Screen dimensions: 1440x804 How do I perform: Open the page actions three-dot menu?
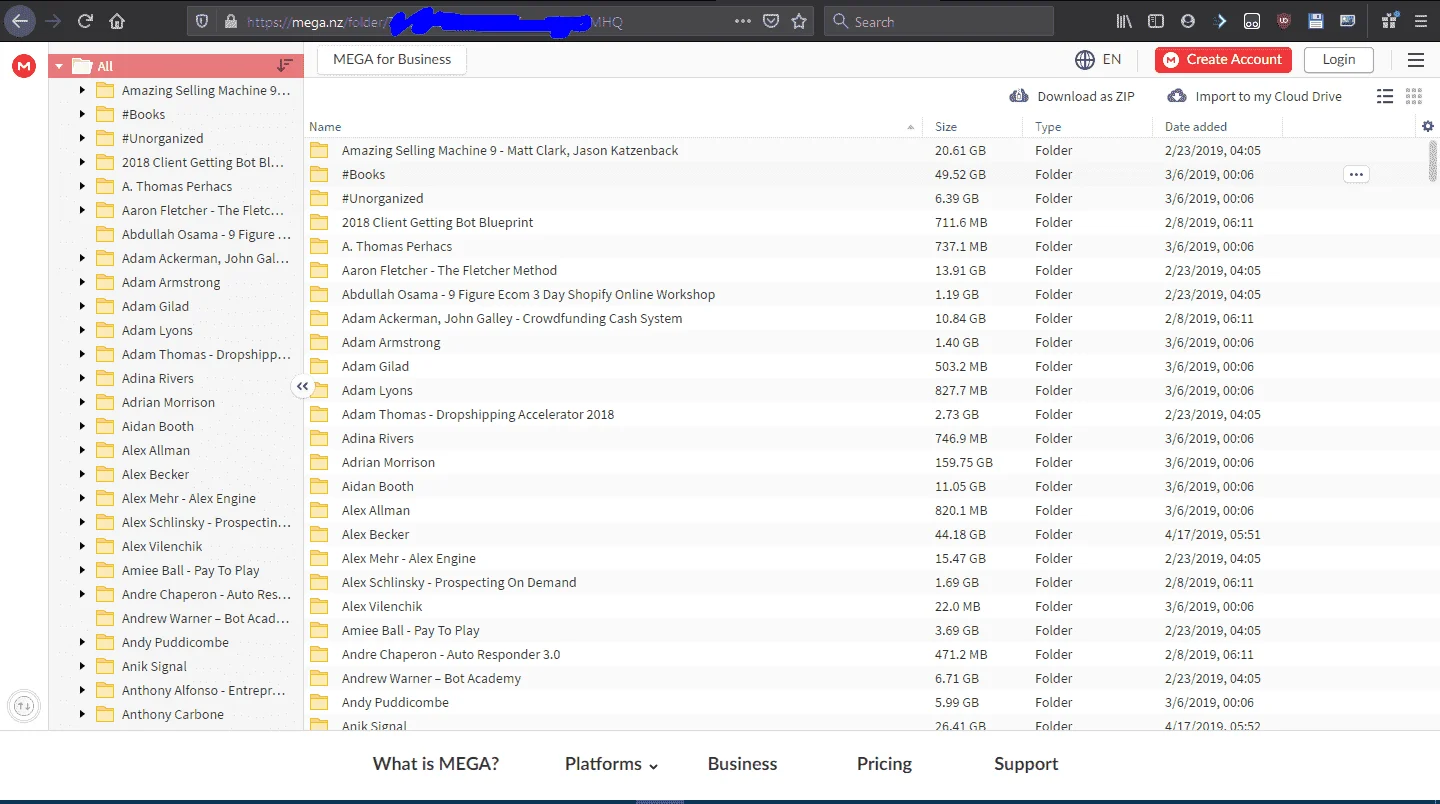(x=743, y=21)
